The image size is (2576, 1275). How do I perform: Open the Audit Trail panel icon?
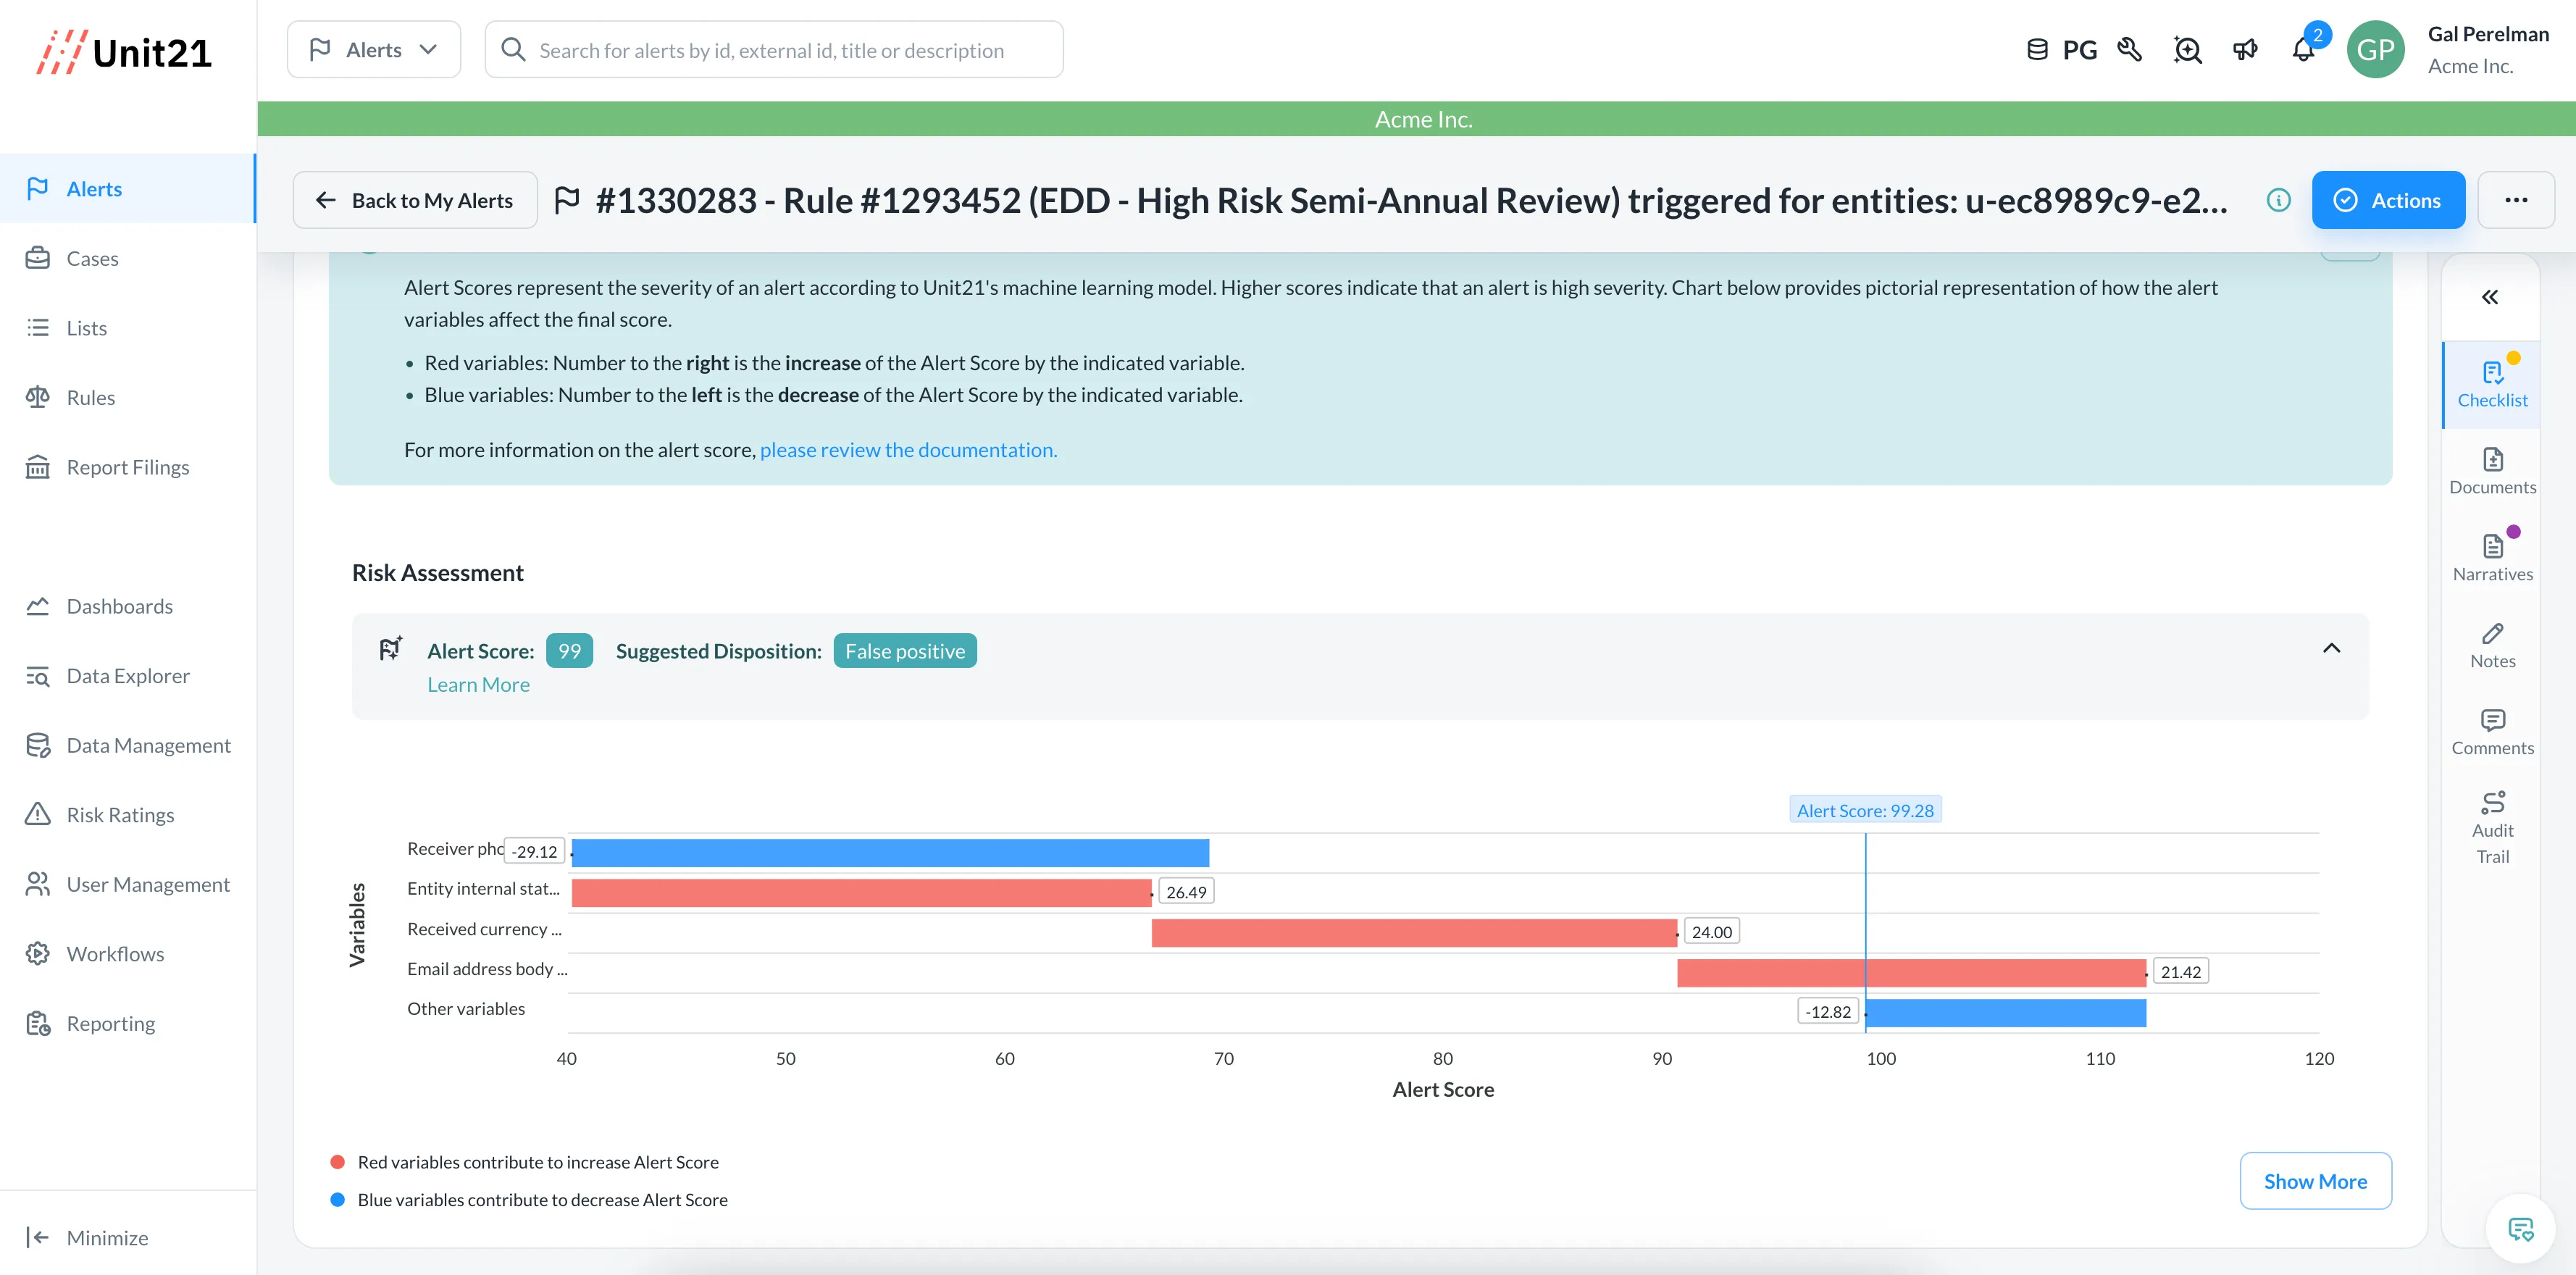point(2492,827)
